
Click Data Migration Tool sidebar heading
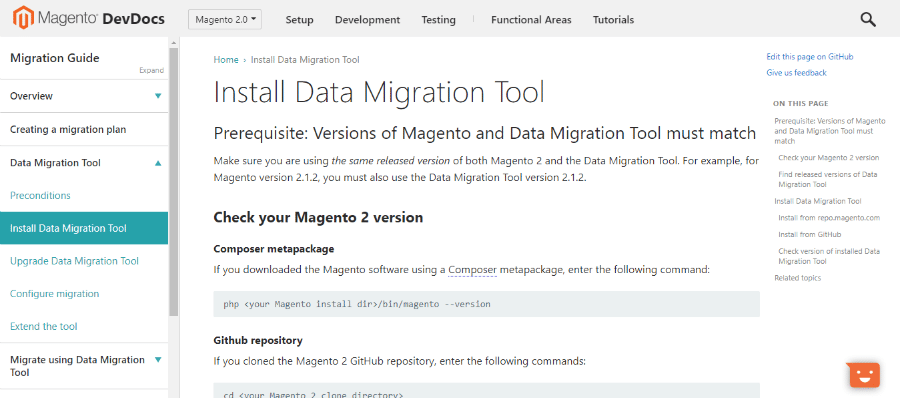click(x=55, y=163)
